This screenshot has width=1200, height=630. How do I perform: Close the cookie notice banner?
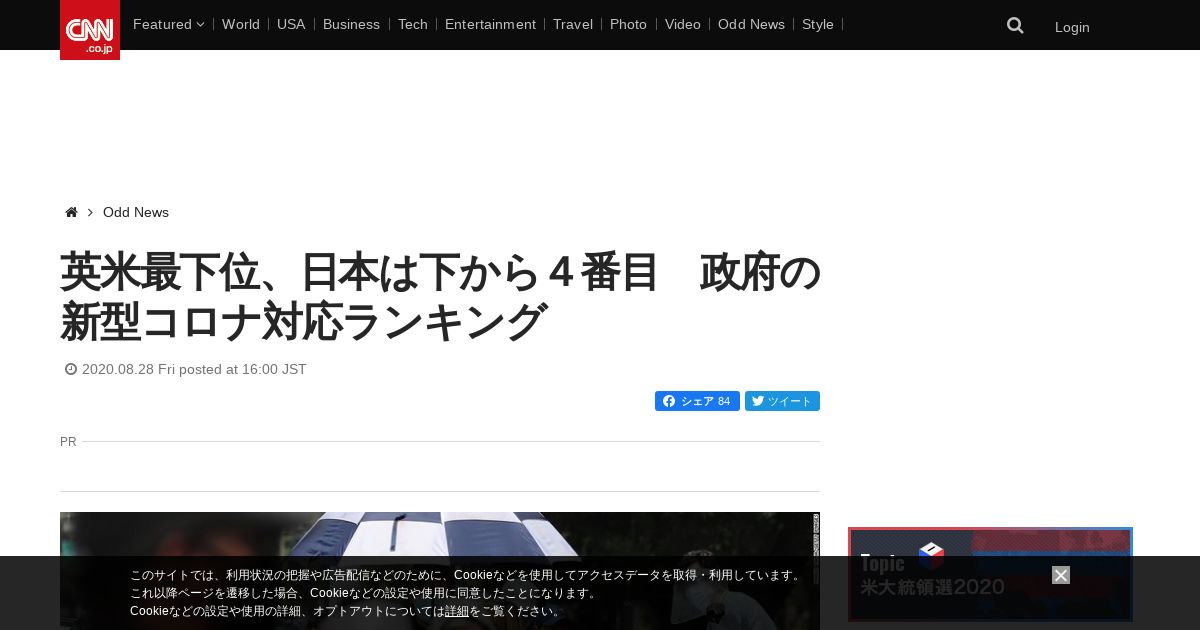click(1061, 575)
